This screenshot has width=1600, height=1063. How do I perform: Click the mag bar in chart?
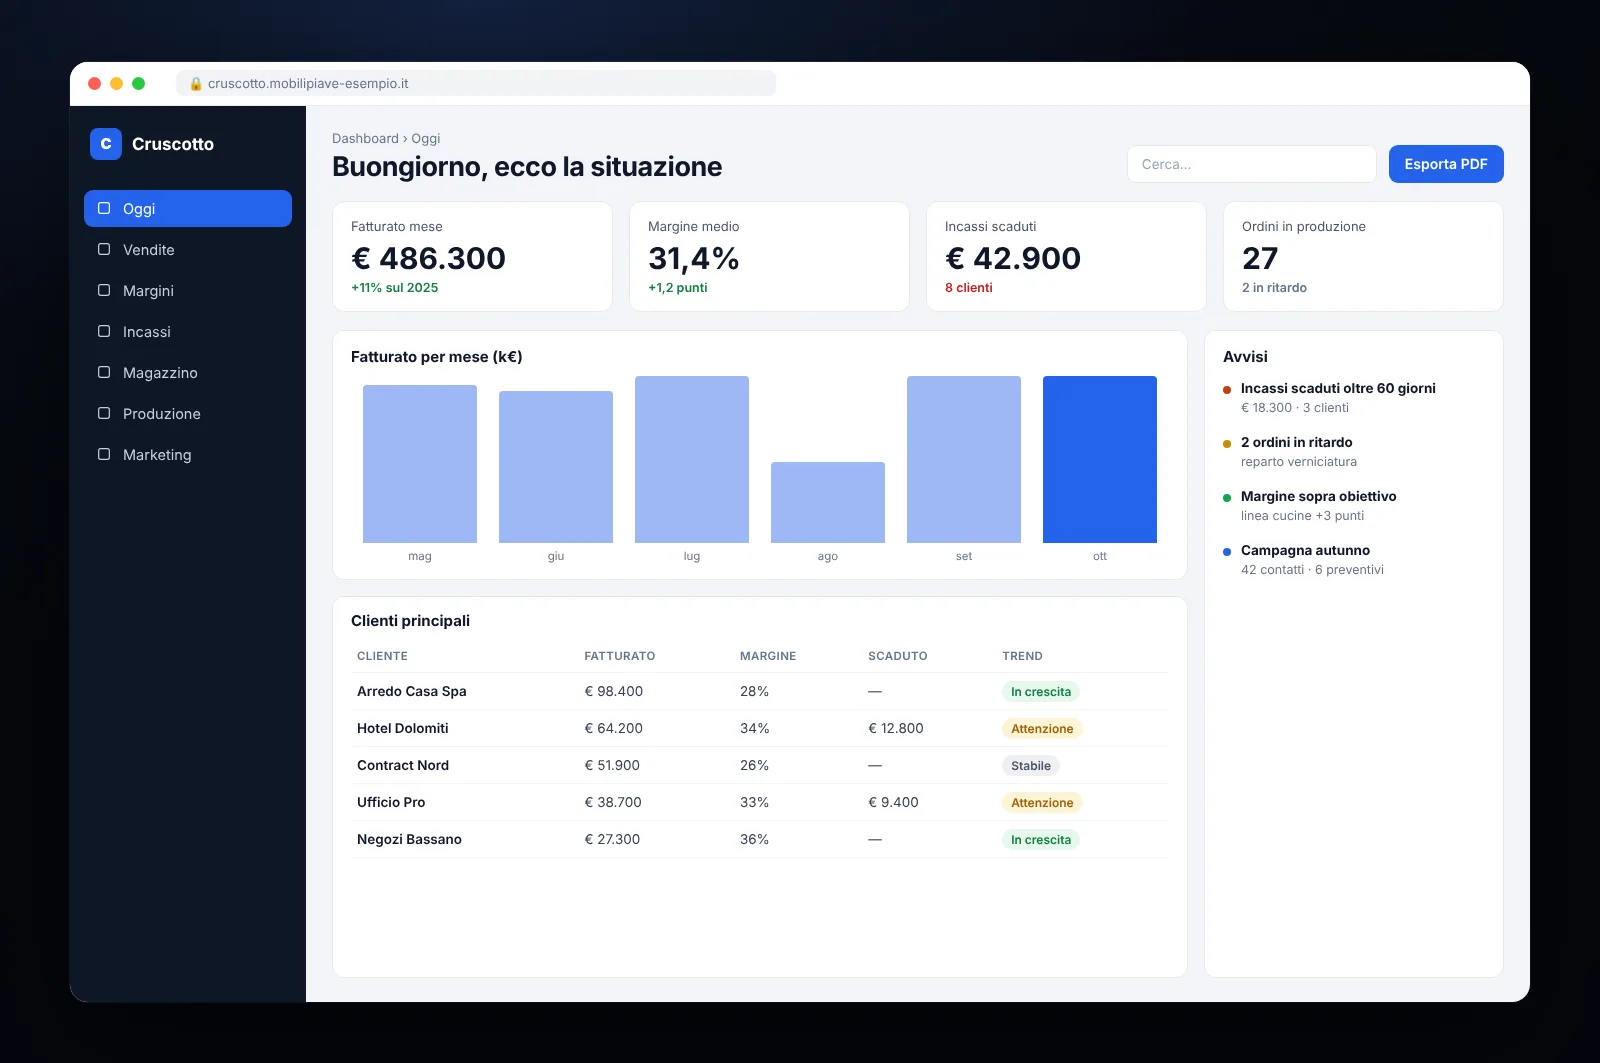coord(420,464)
